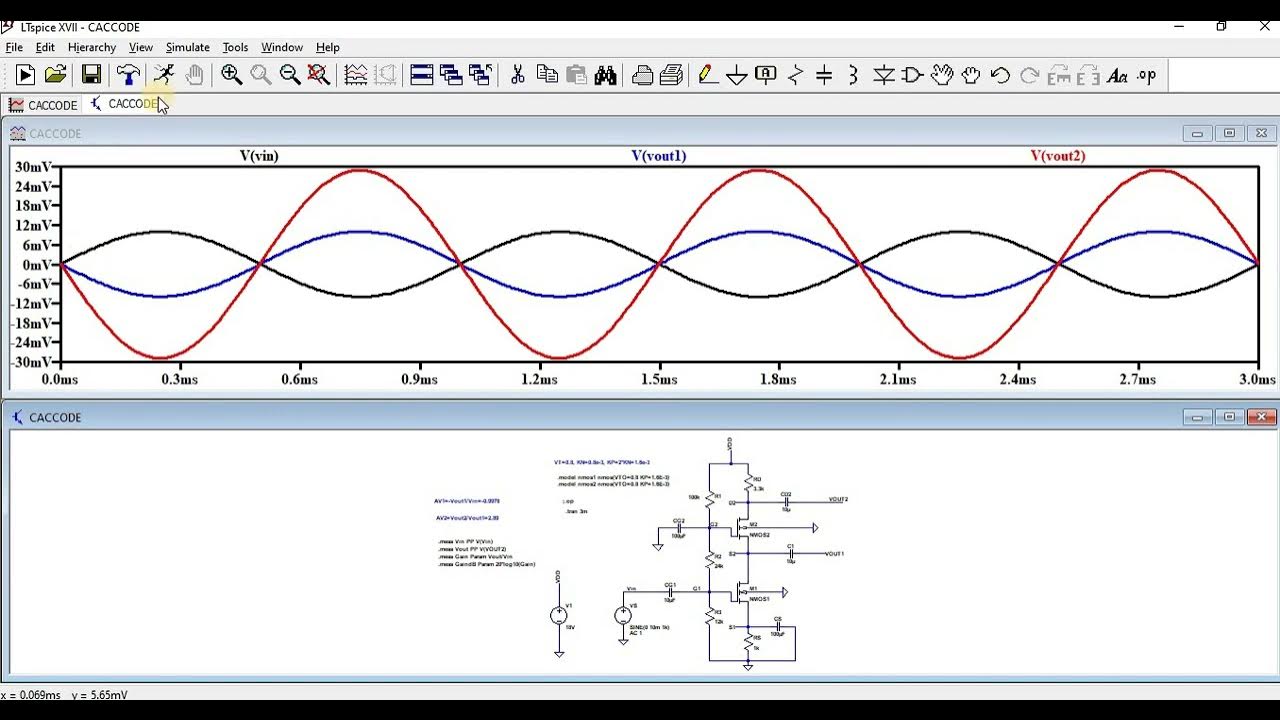Click the Pick Visible Traces icon

coord(356,75)
